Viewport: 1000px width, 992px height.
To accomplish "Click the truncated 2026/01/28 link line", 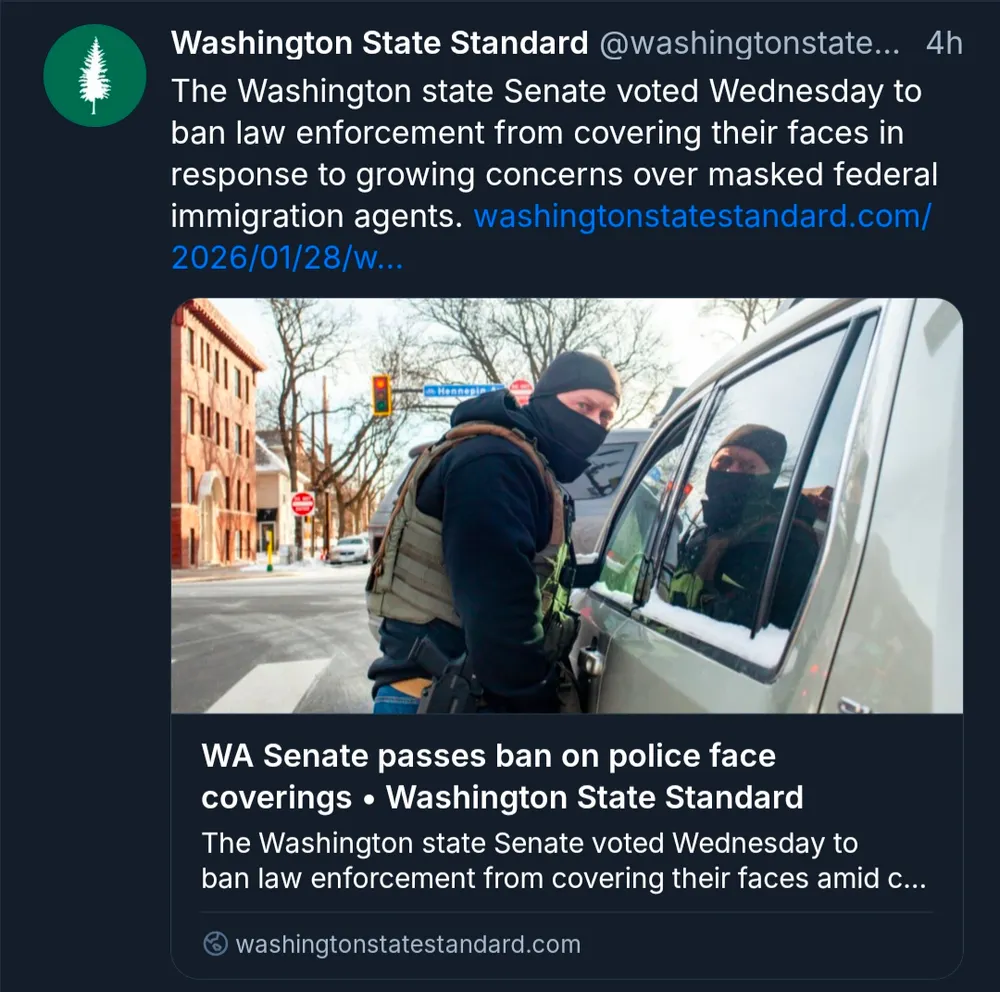I will tap(287, 258).
